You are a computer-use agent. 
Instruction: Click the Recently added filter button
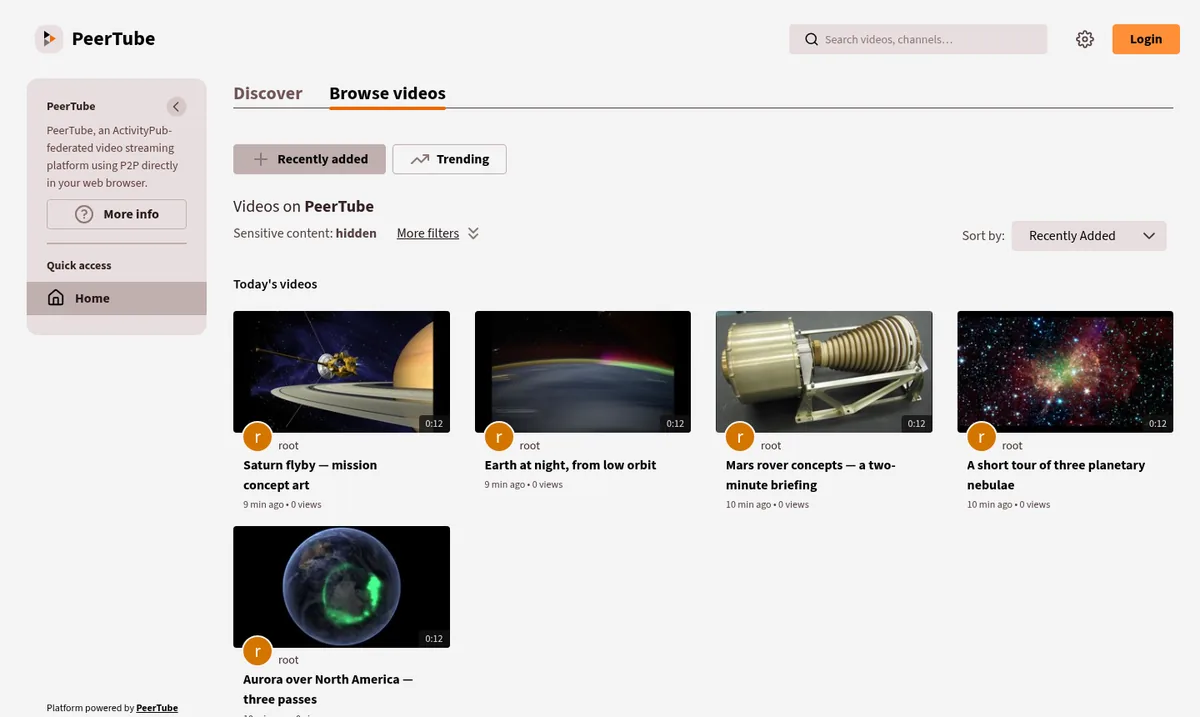[x=309, y=159]
